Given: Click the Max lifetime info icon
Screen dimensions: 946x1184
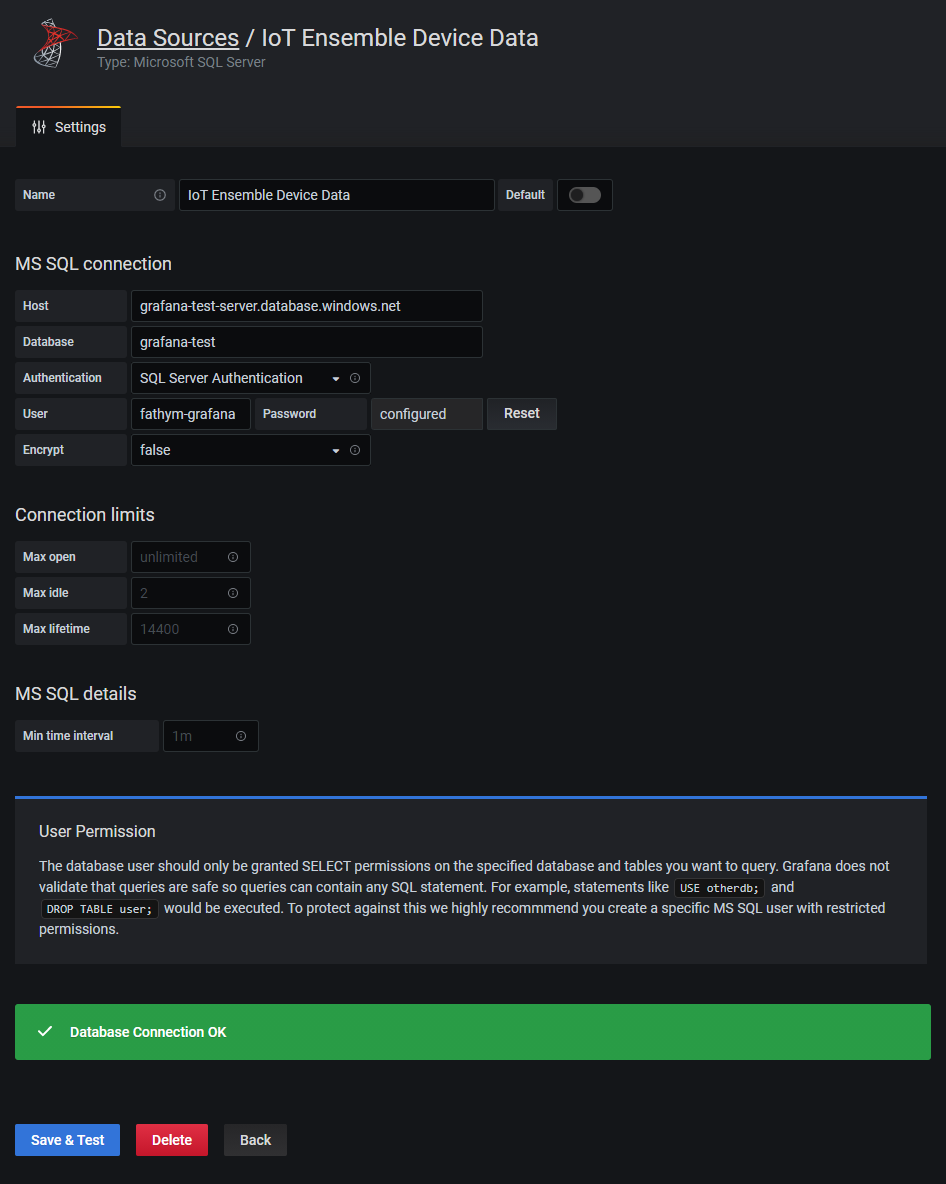Looking at the screenshot, I should [x=233, y=629].
